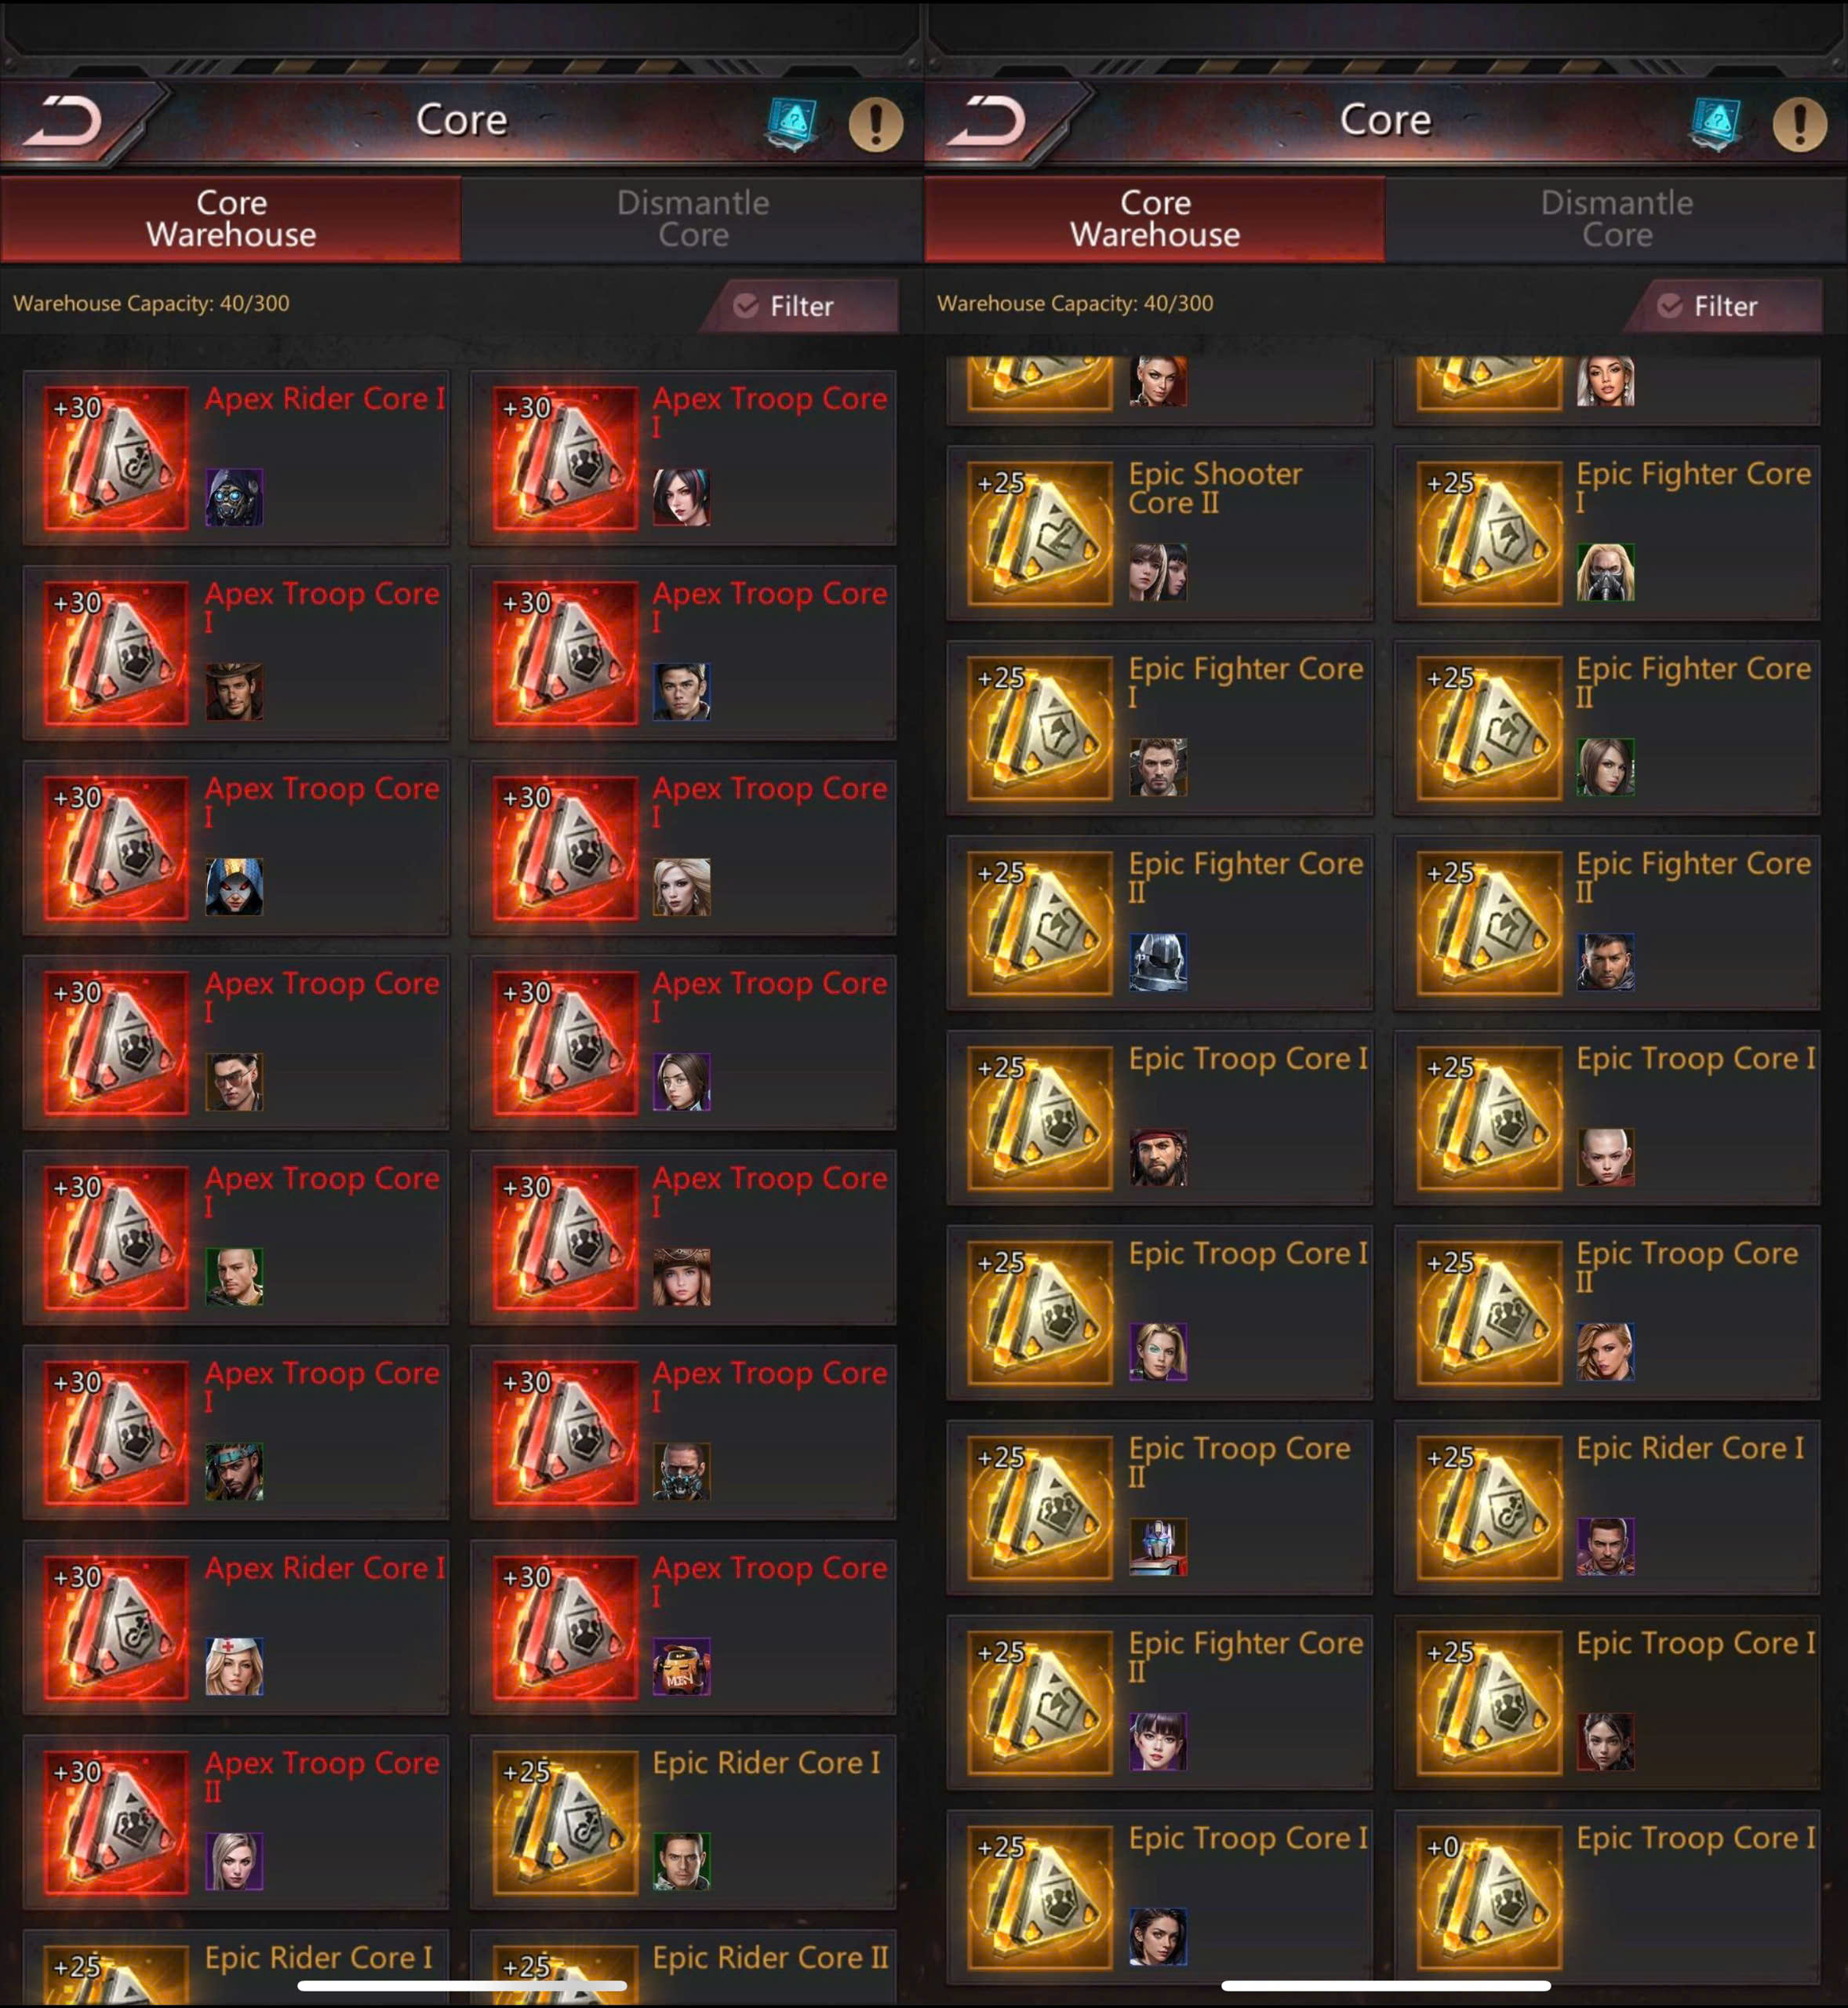Viewport: 1848px width, 2008px height.
Task: Tap the back arrow in left panel
Action: pos(64,122)
